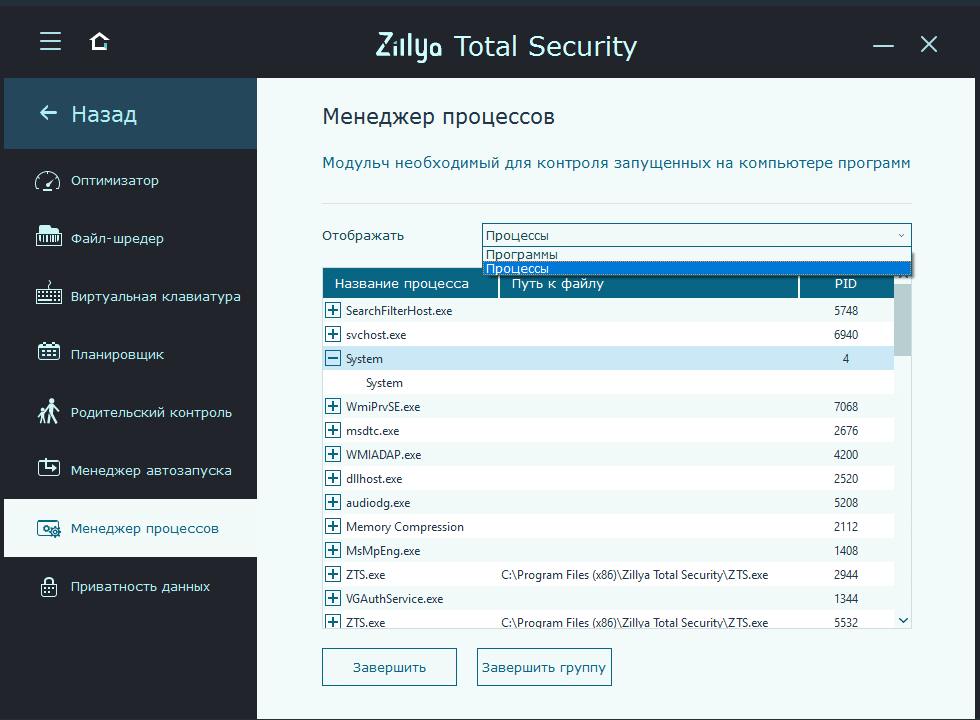
Task: Expand the SearchFilterHost.exe process entry
Action: [333, 311]
